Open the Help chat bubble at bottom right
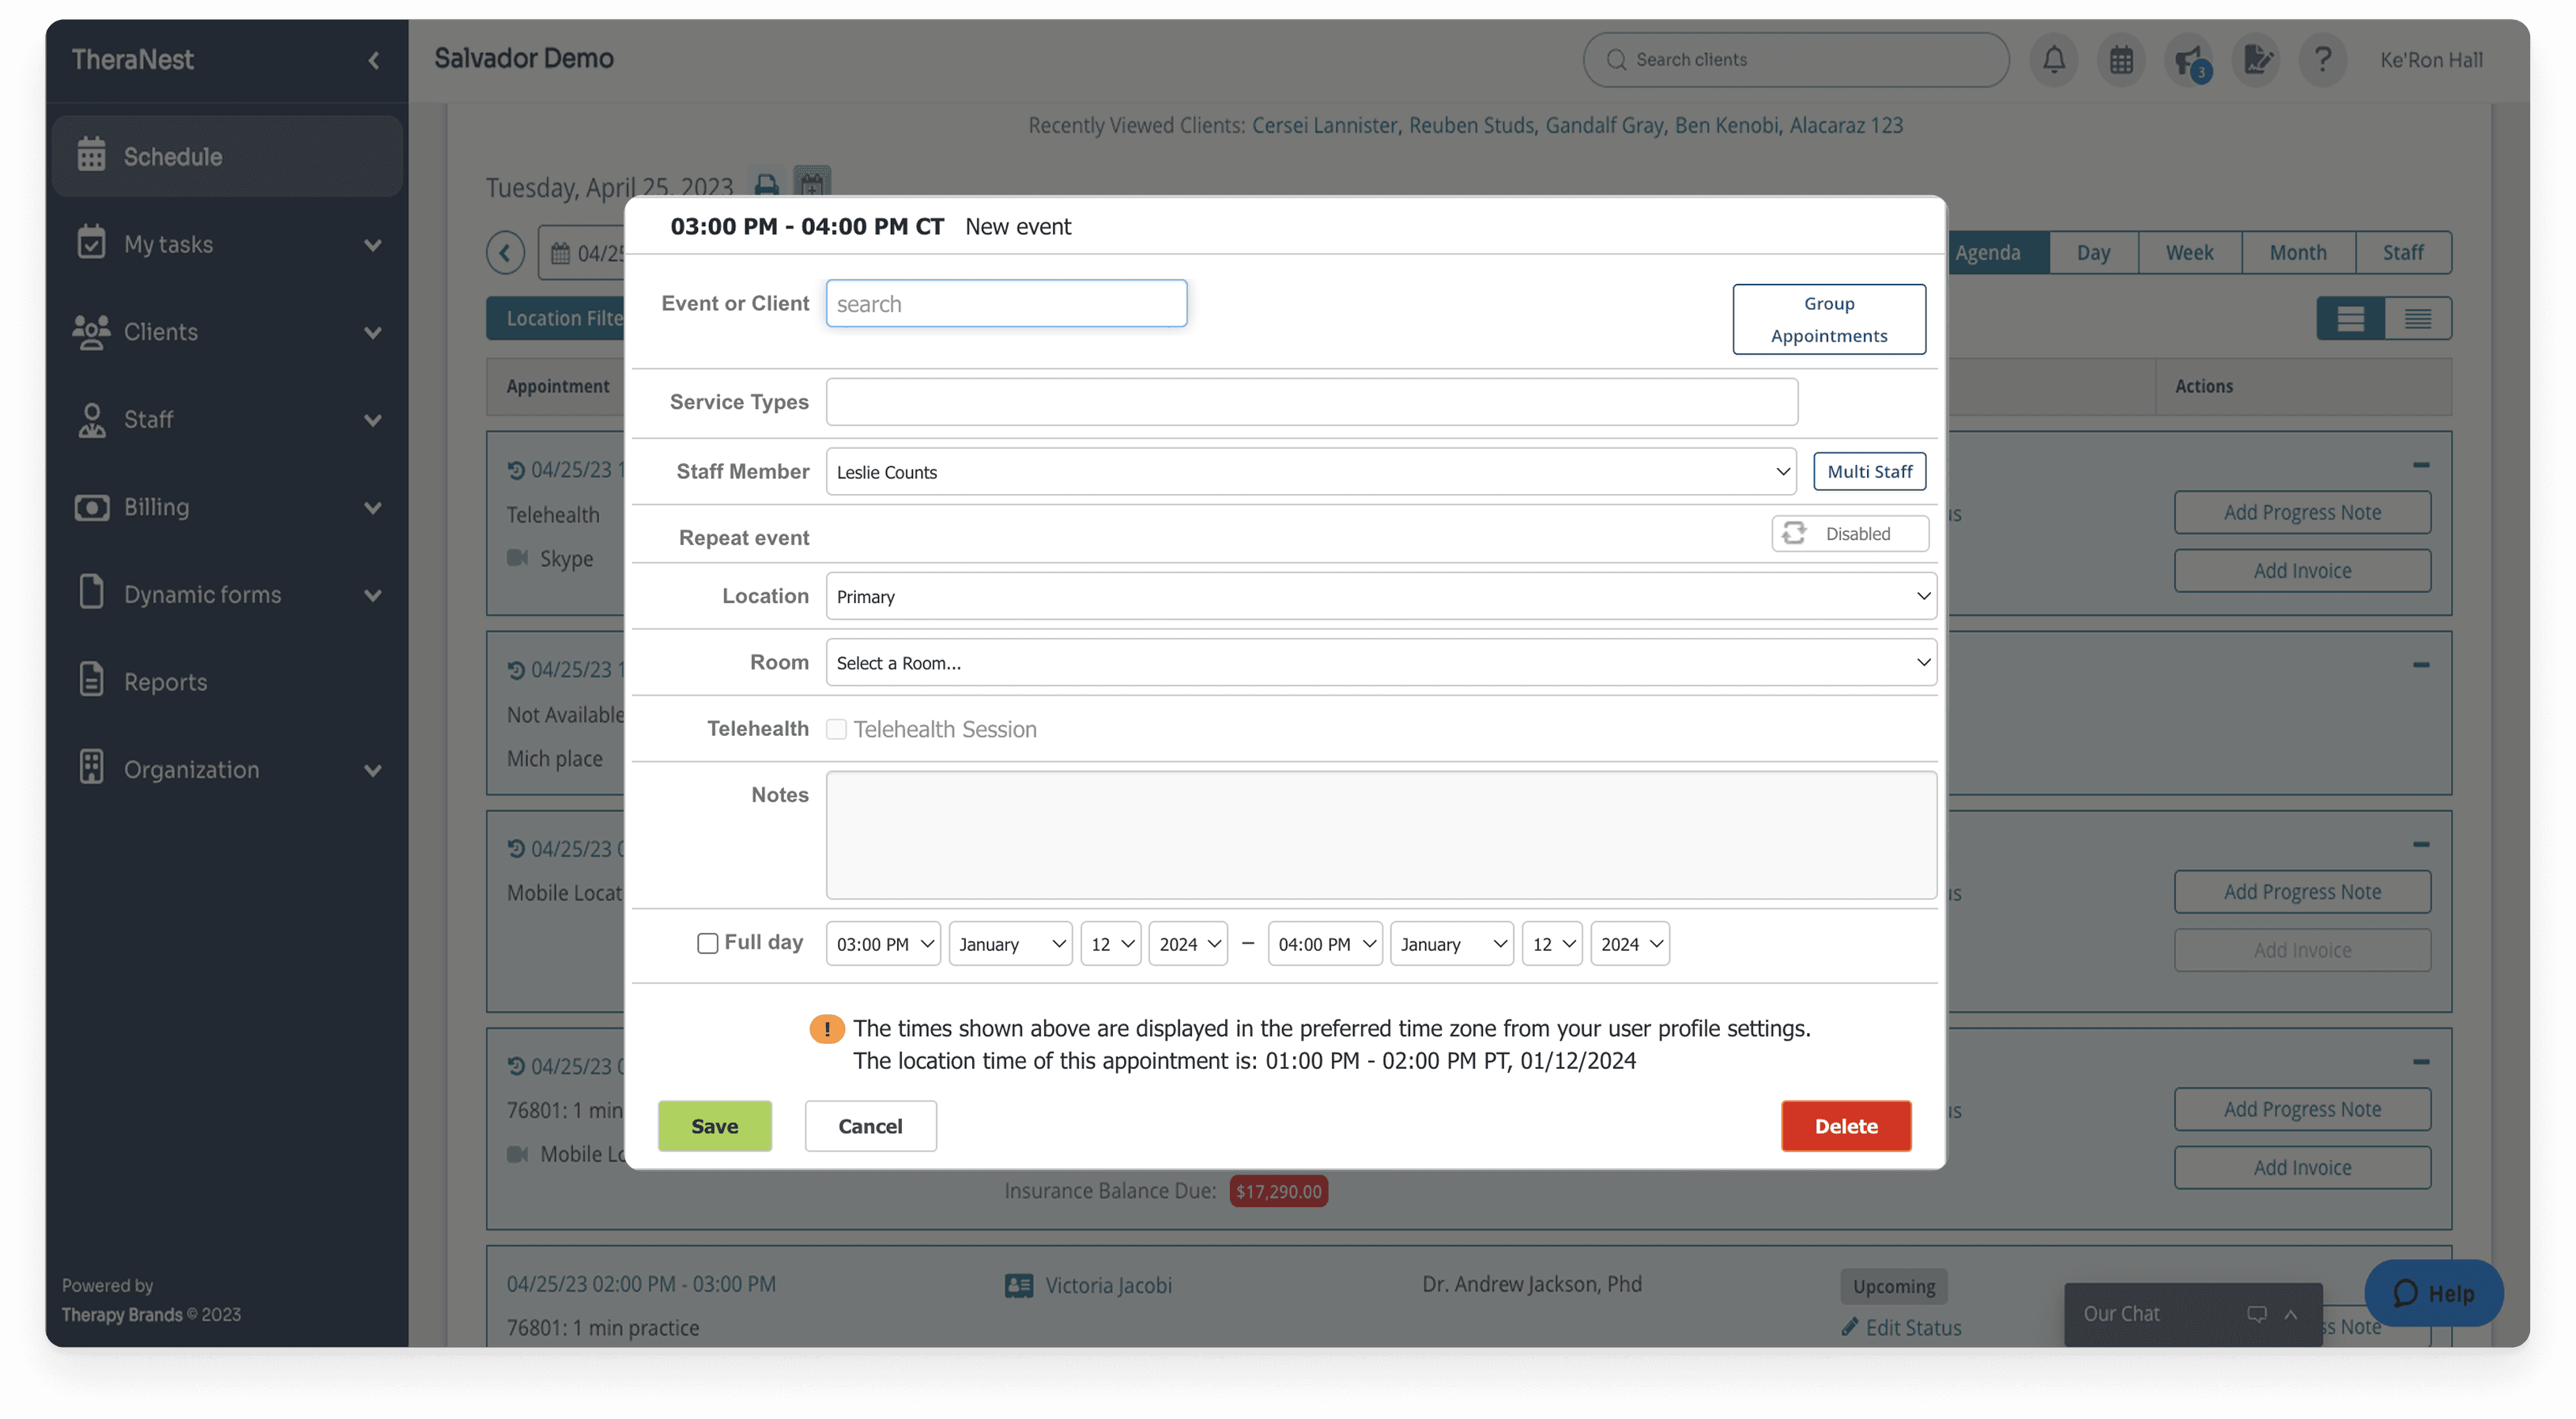This screenshot has height=1419, width=2576. [2433, 1292]
